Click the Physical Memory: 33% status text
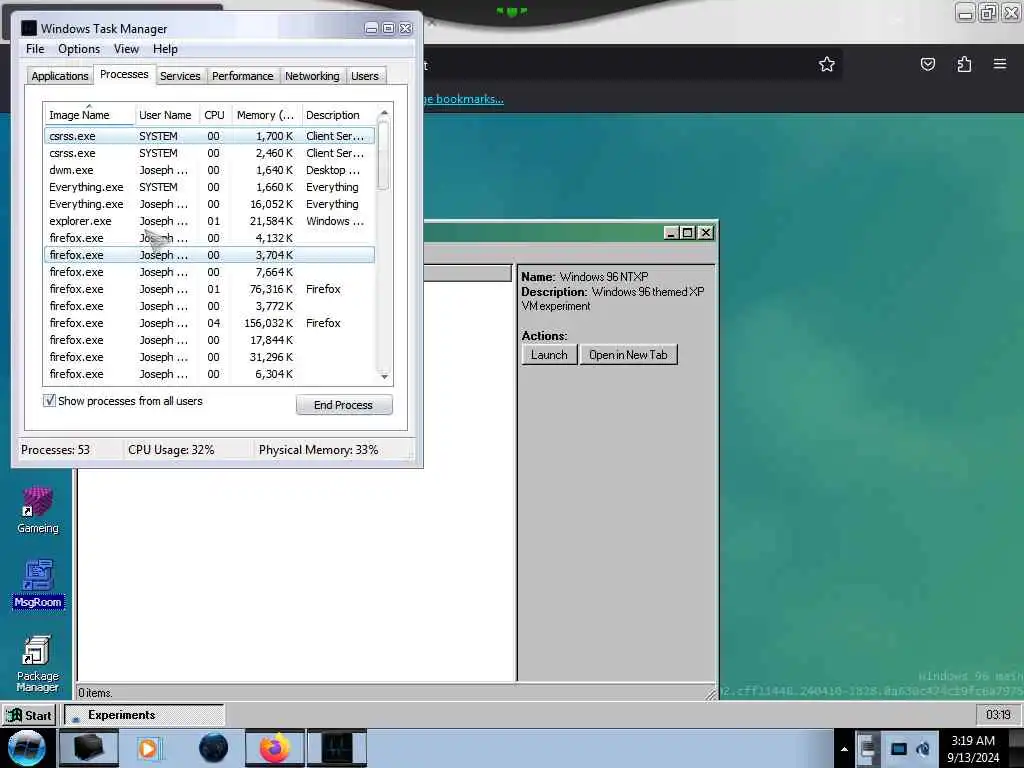This screenshot has height=768, width=1024. tap(319, 450)
